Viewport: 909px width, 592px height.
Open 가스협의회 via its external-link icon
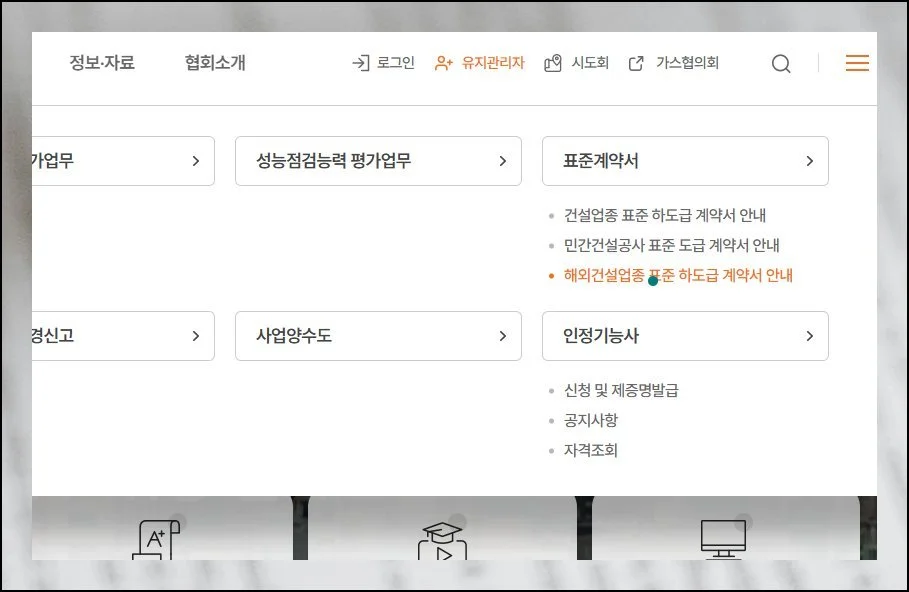pyautogui.click(x=636, y=62)
